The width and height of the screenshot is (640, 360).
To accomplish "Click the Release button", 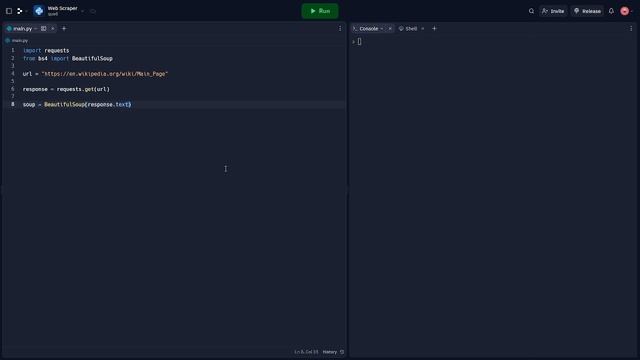I will pos(587,11).
